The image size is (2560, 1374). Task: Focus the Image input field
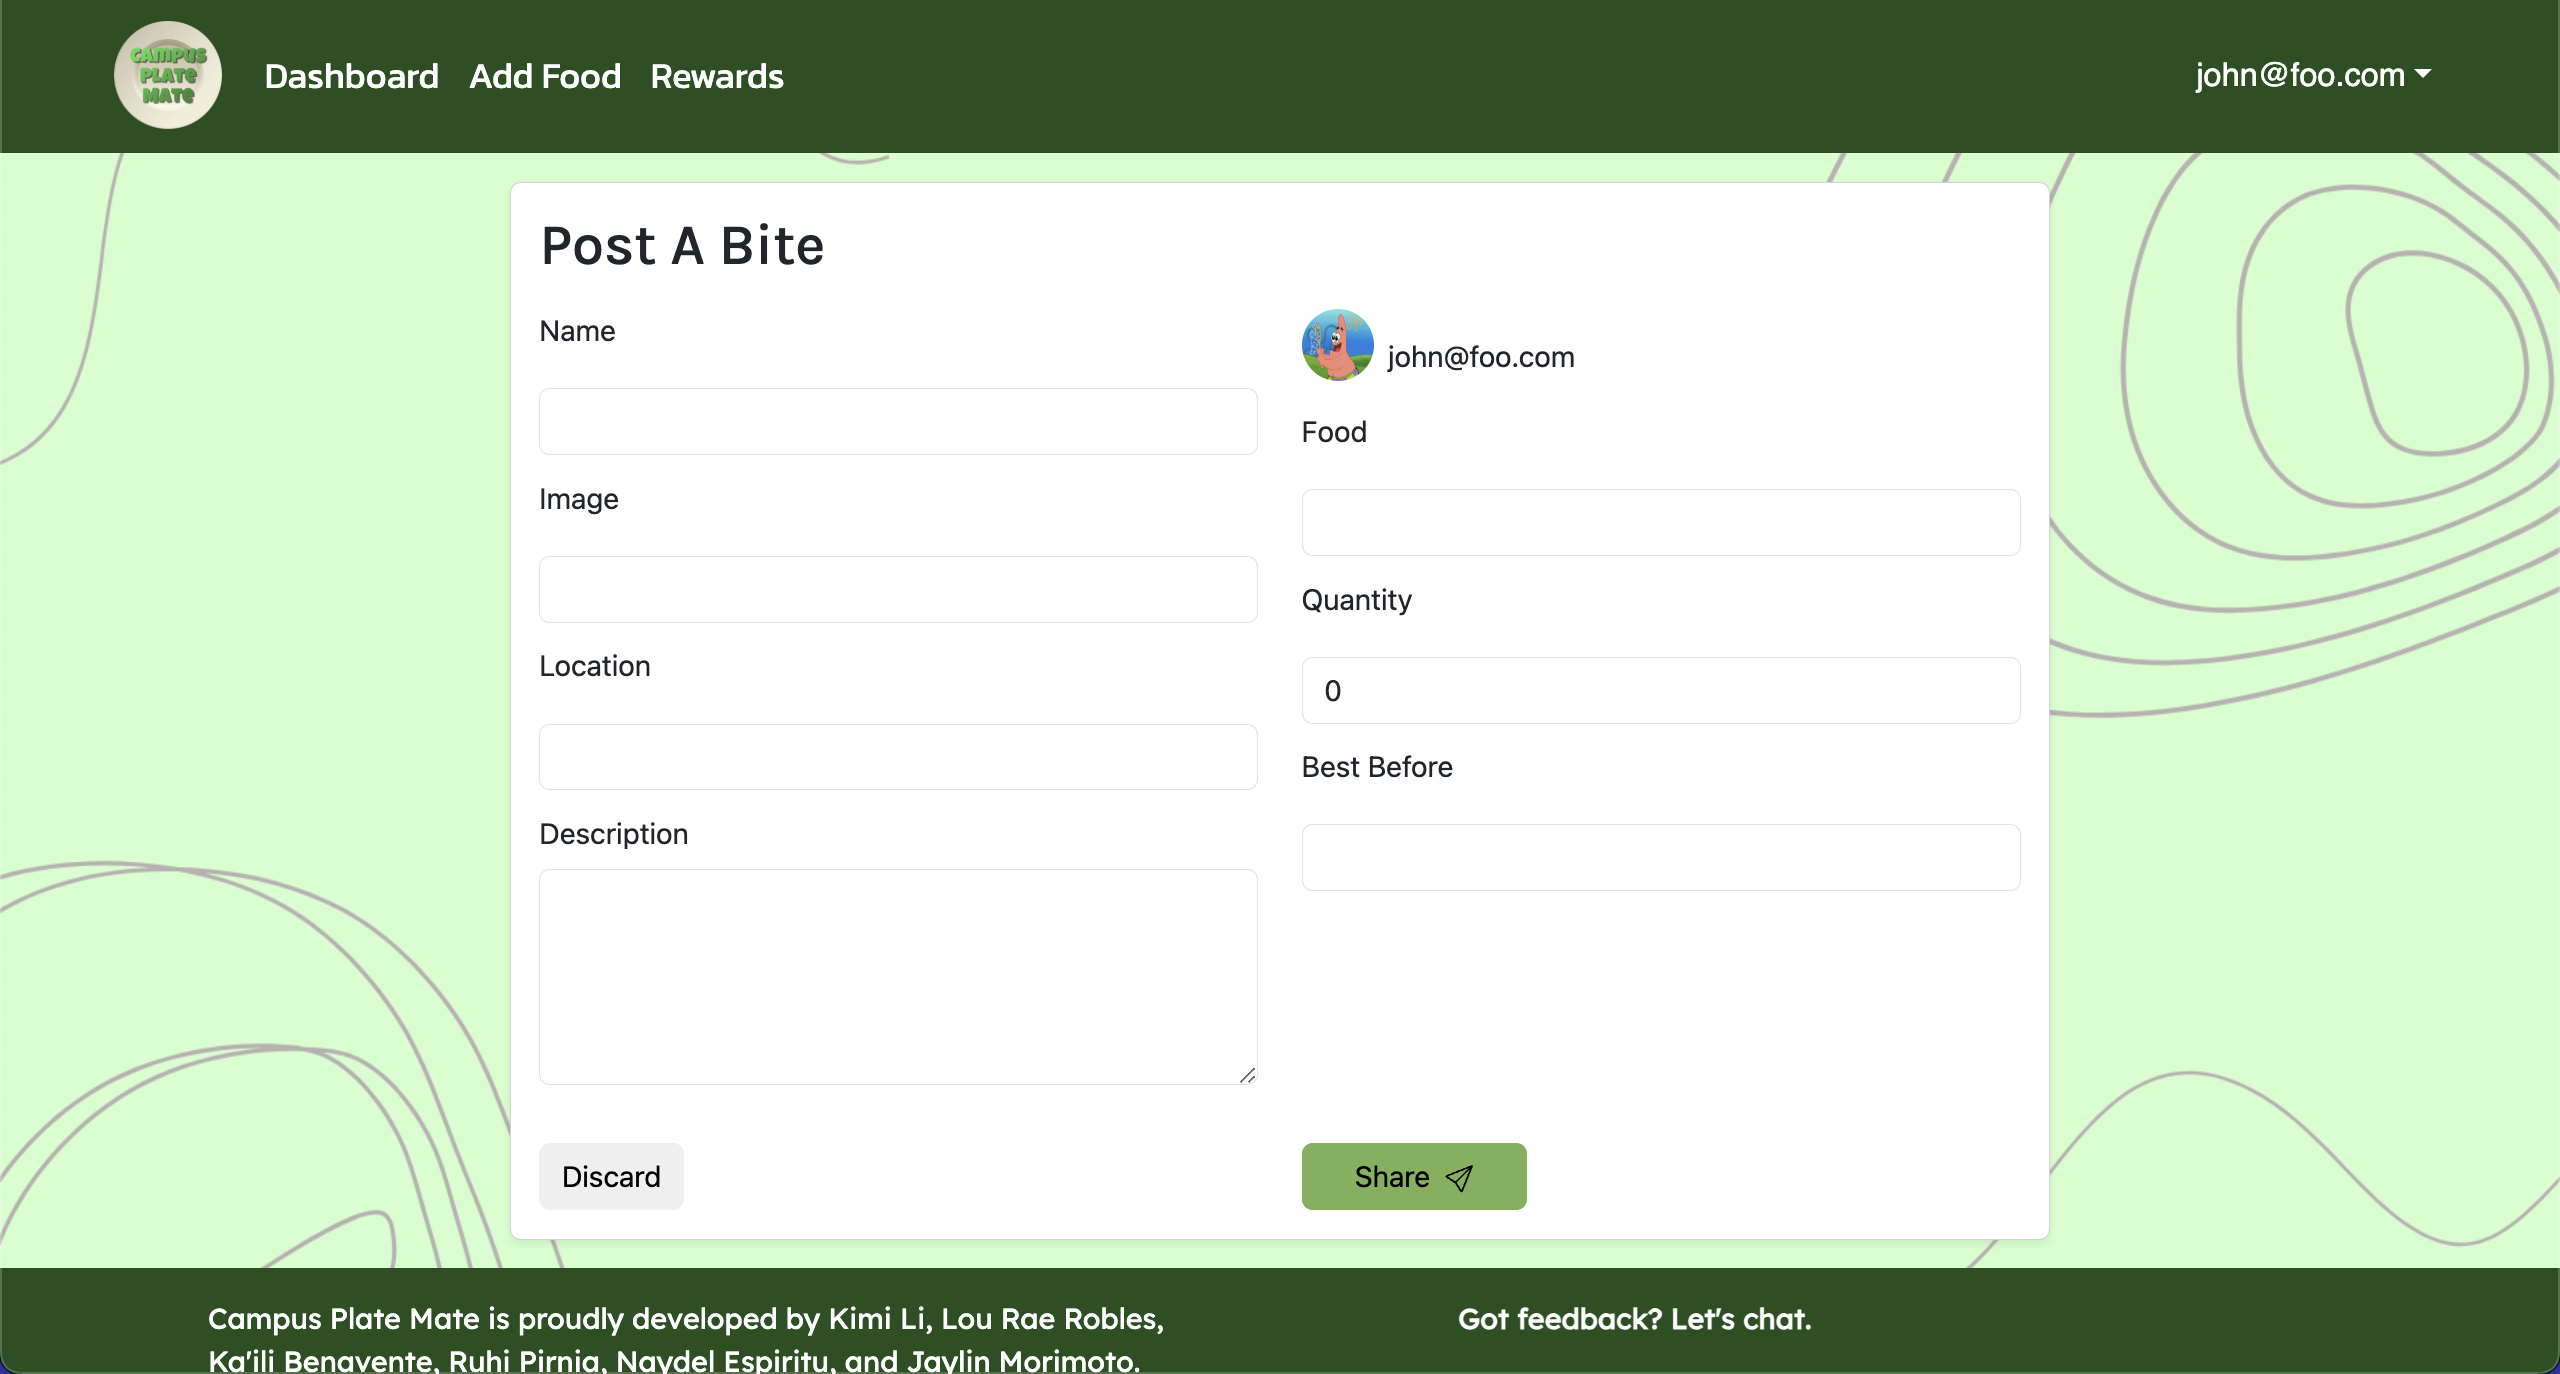coord(898,589)
